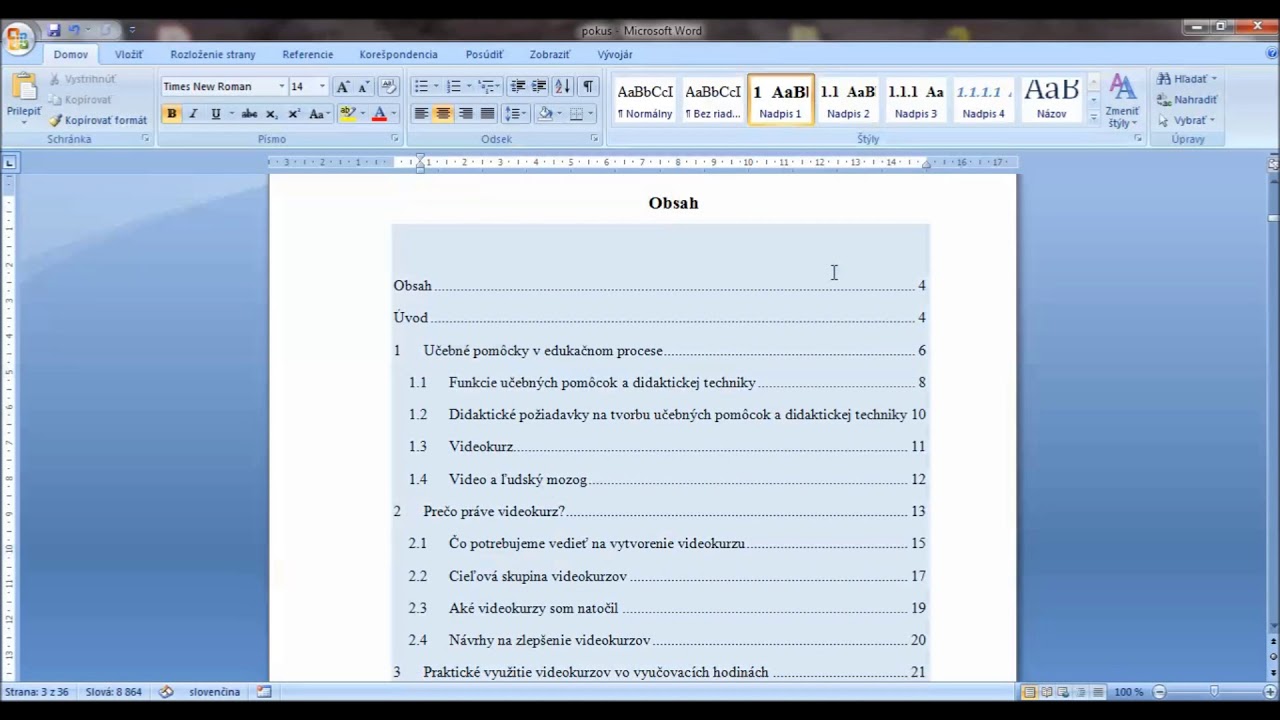Align text to the right
1280x720 pixels.
465,114
